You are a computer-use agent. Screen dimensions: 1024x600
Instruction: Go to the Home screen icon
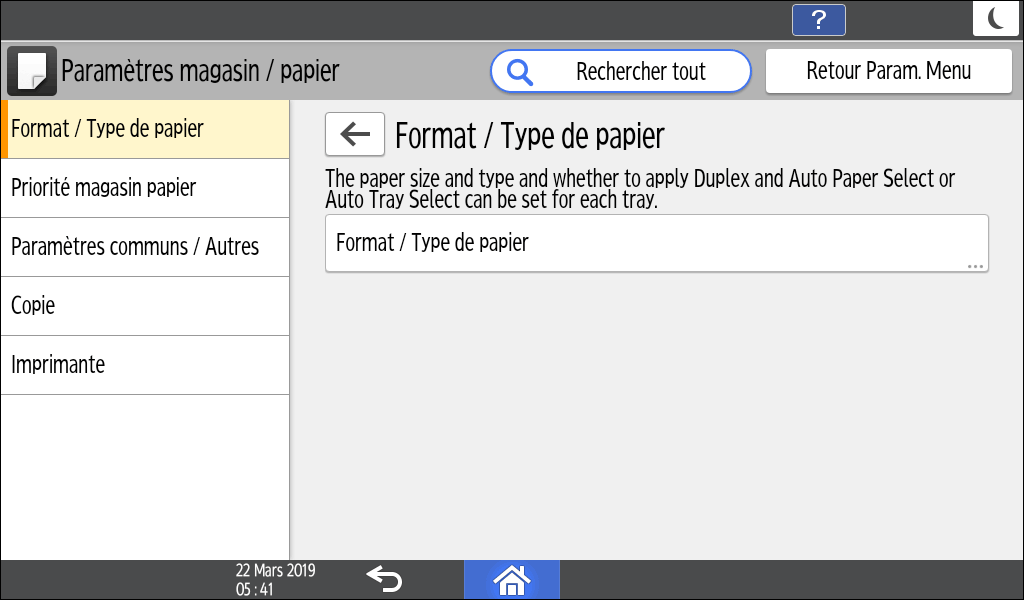click(x=511, y=579)
